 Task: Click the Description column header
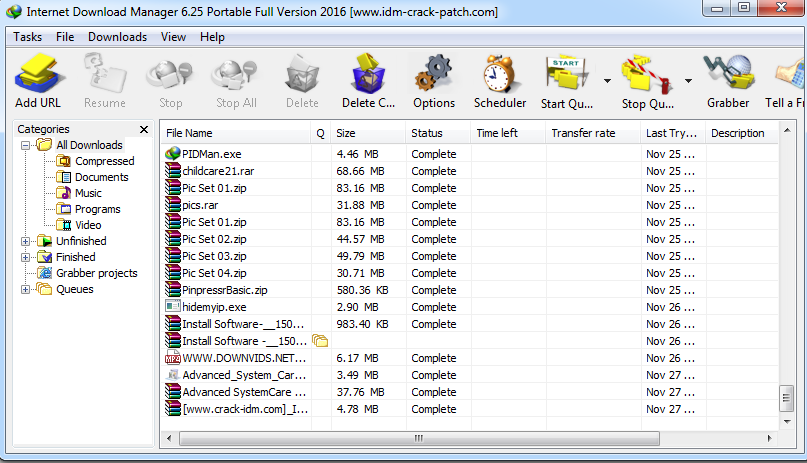pos(742,133)
